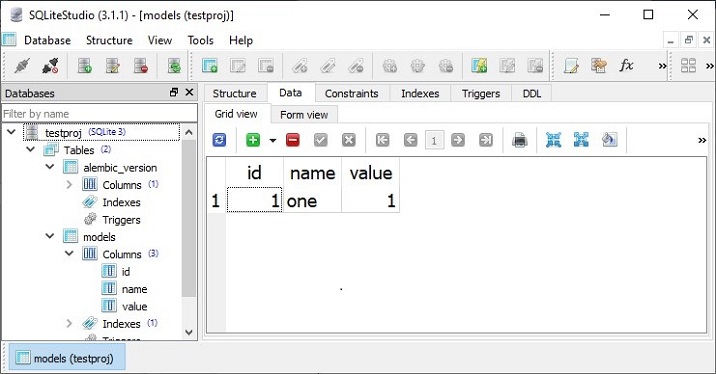The height and width of the screenshot is (374, 716).
Task: Click the Delete table toolbar icon
Action: click(x=266, y=66)
